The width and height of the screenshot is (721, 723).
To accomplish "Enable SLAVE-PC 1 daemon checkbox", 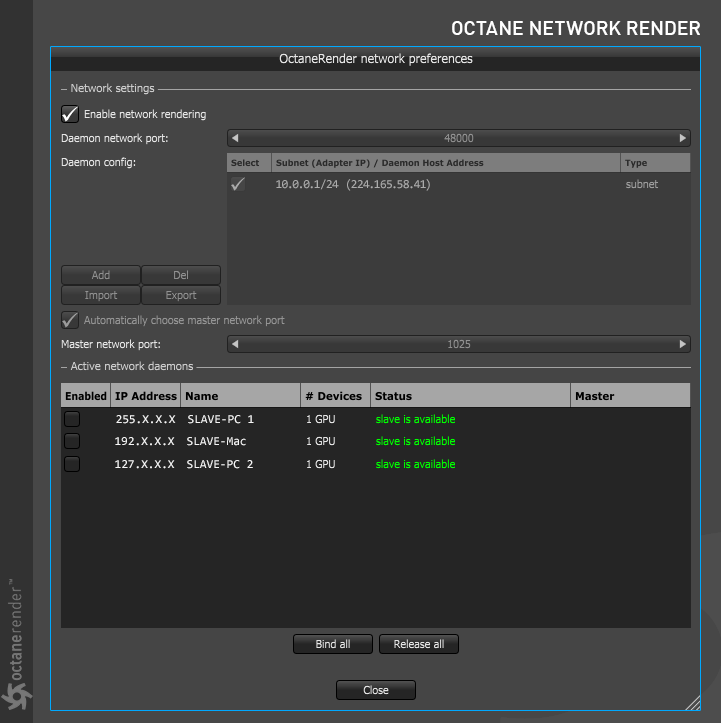I will [72, 419].
